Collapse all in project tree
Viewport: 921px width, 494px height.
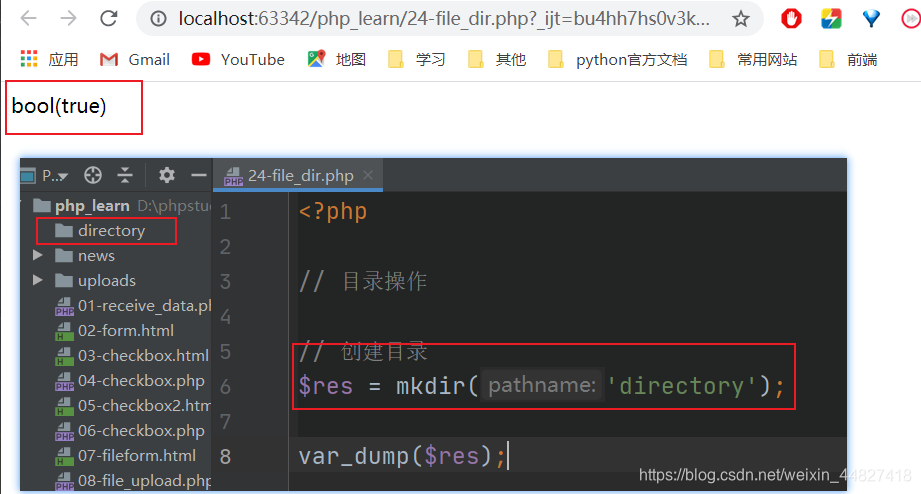pyautogui.click(x=125, y=175)
